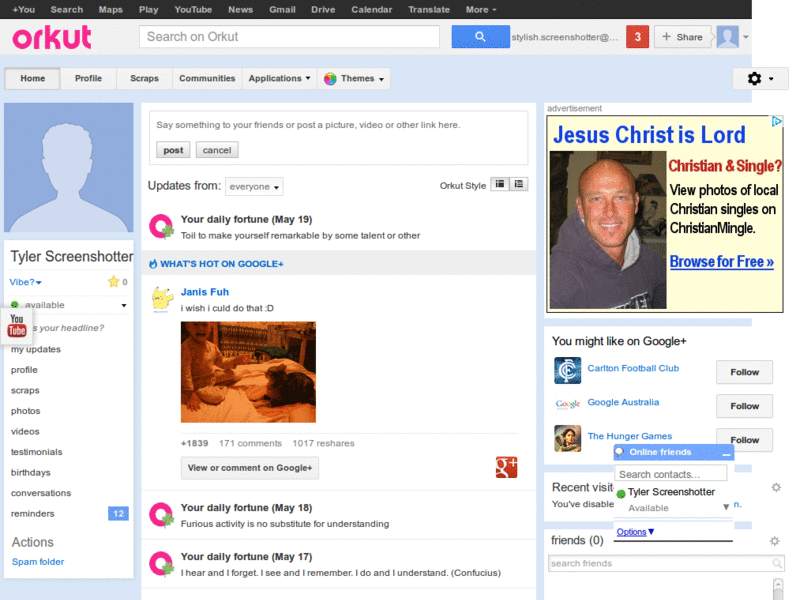Viewport: 800px width, 600px height.
Task: Click the Carlton Football Club logo
Action: click(x=567, y=370)
